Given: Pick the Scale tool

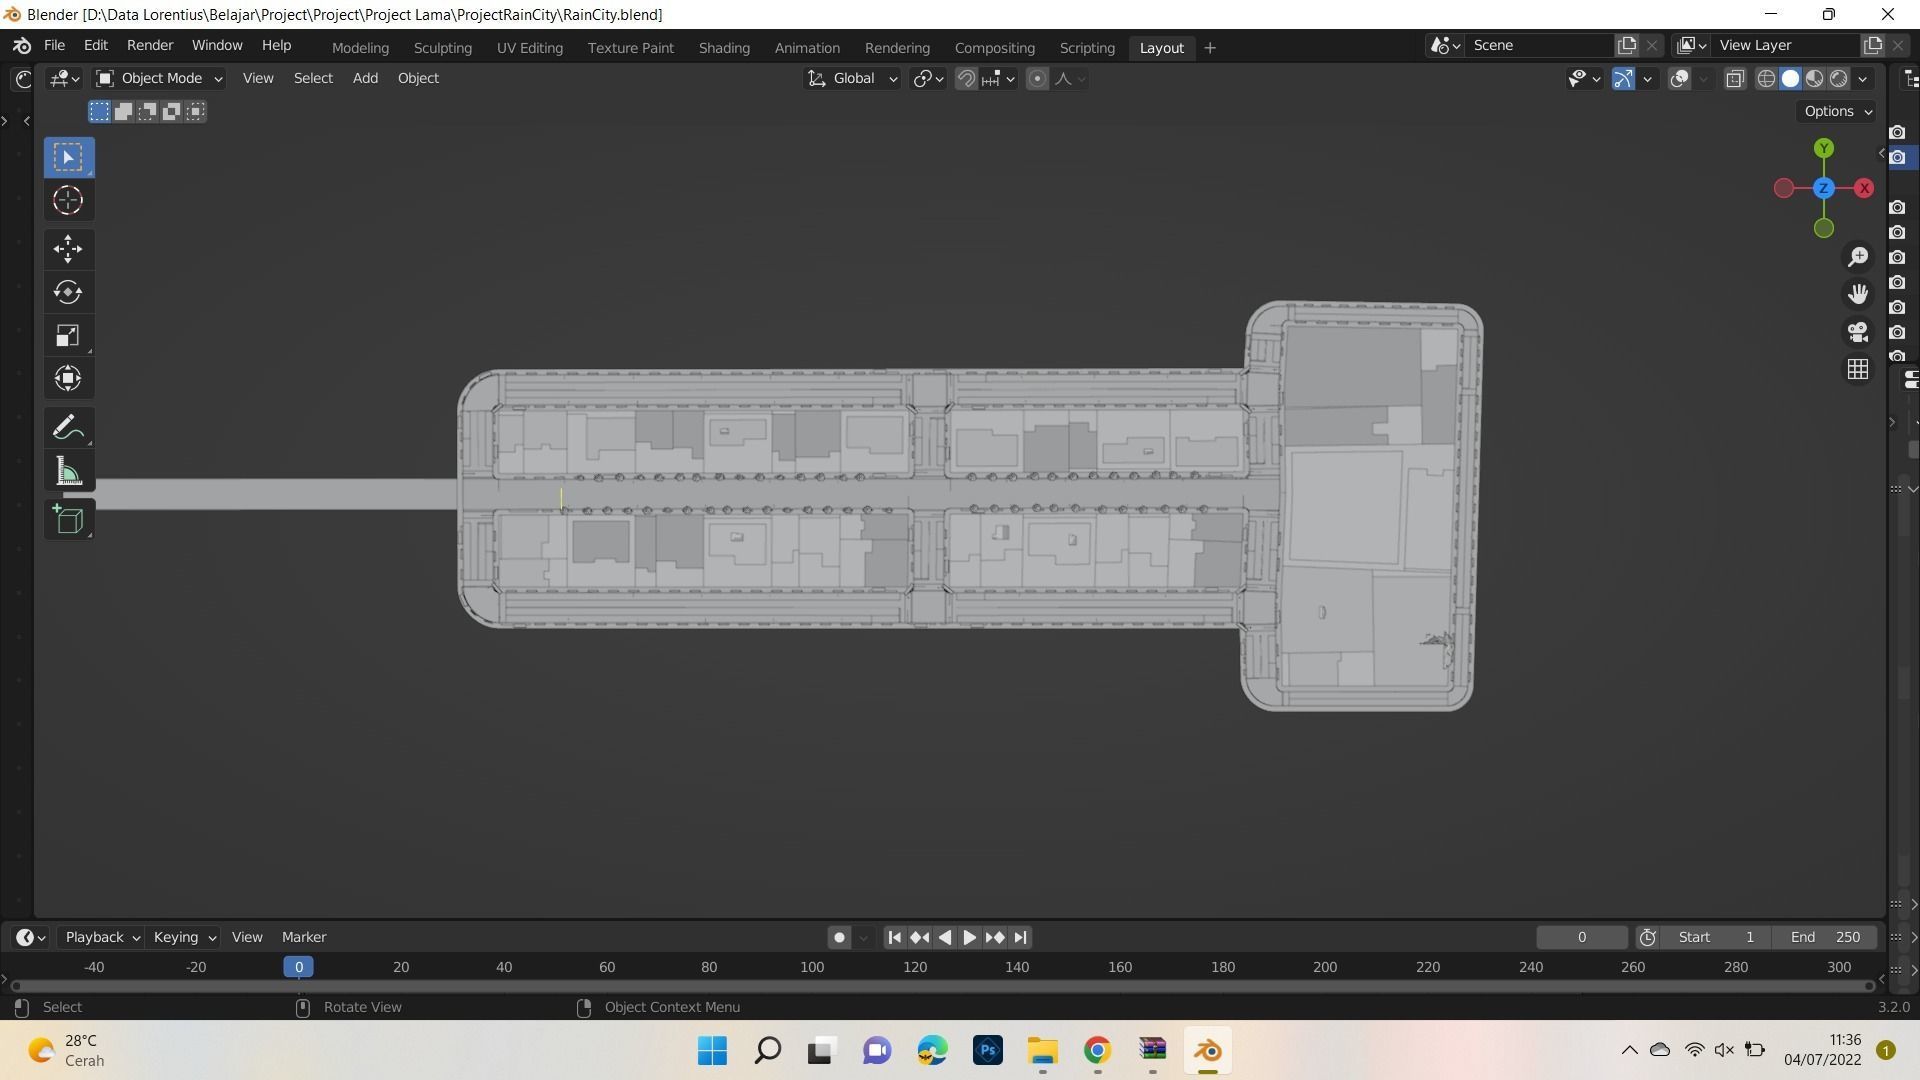Looking at the screenshot, I should tap(68, 336).
